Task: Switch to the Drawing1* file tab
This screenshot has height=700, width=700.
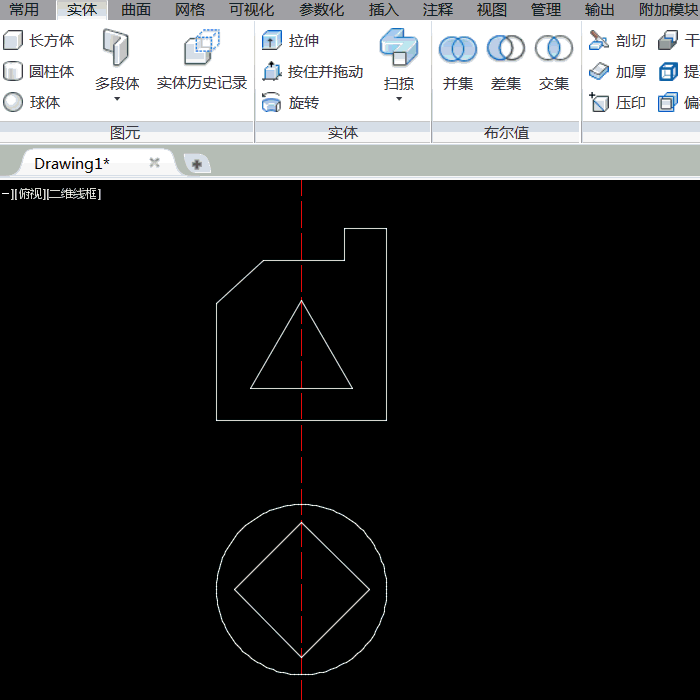Action: (x=71, y=163)
